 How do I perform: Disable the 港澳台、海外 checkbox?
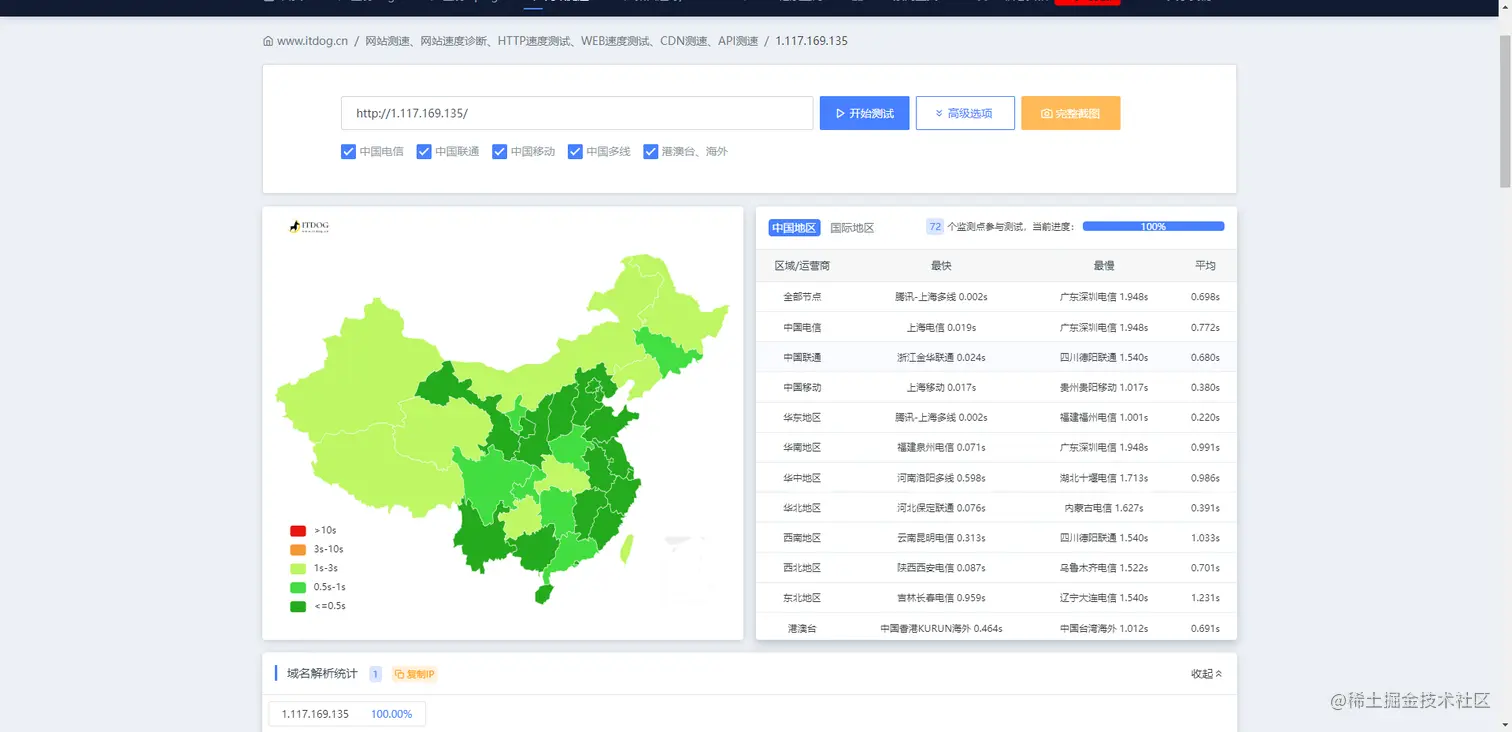click(651, 152)
